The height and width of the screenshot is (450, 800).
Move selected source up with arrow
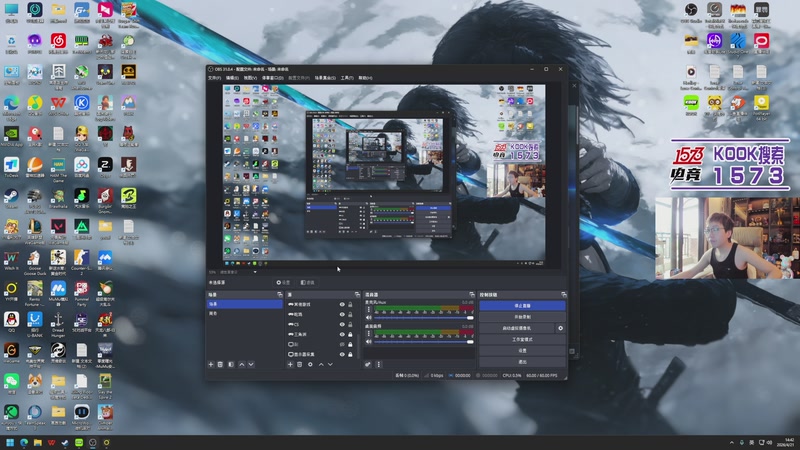coord(321,364)
